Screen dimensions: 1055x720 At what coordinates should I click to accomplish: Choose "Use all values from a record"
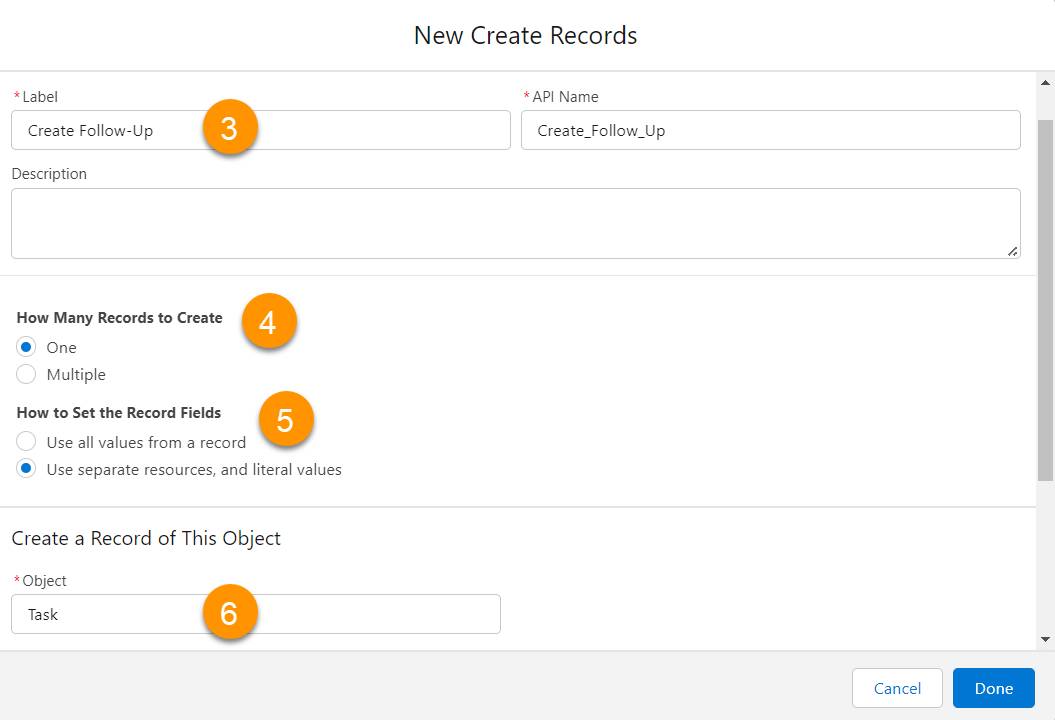(26, 441)
